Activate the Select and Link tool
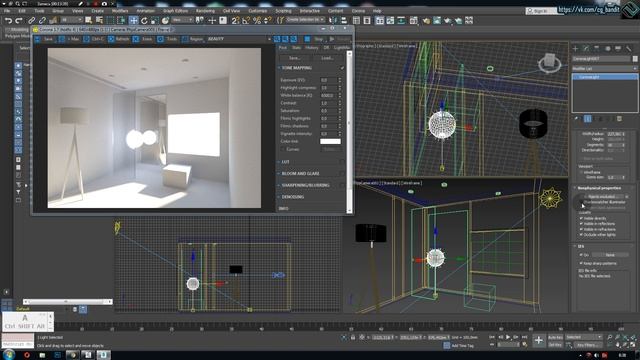Screen dimensions: 640x360 31,20
